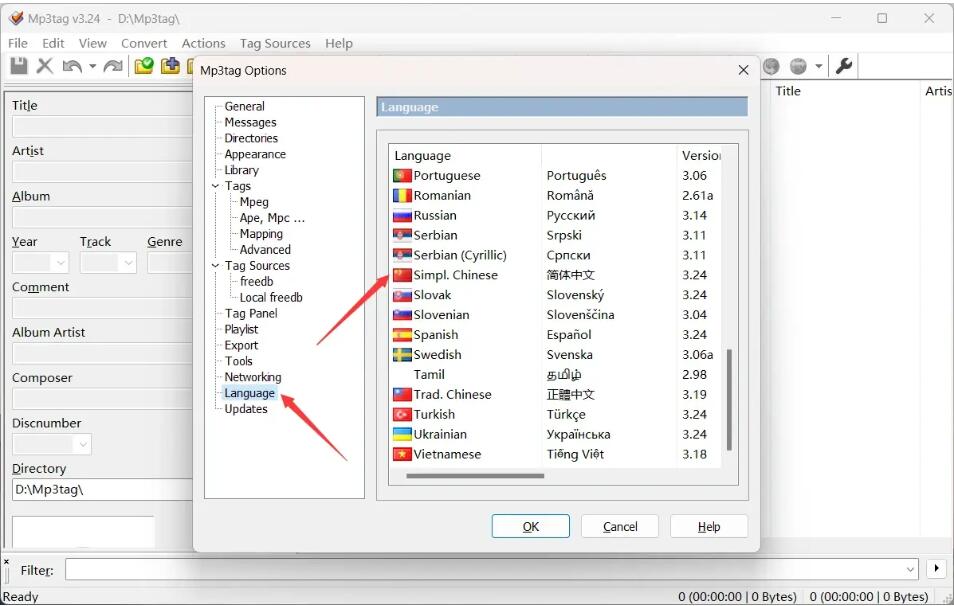Click the Comment input field
This screenshot has width=954, height=606.
(x=102, y=308)
